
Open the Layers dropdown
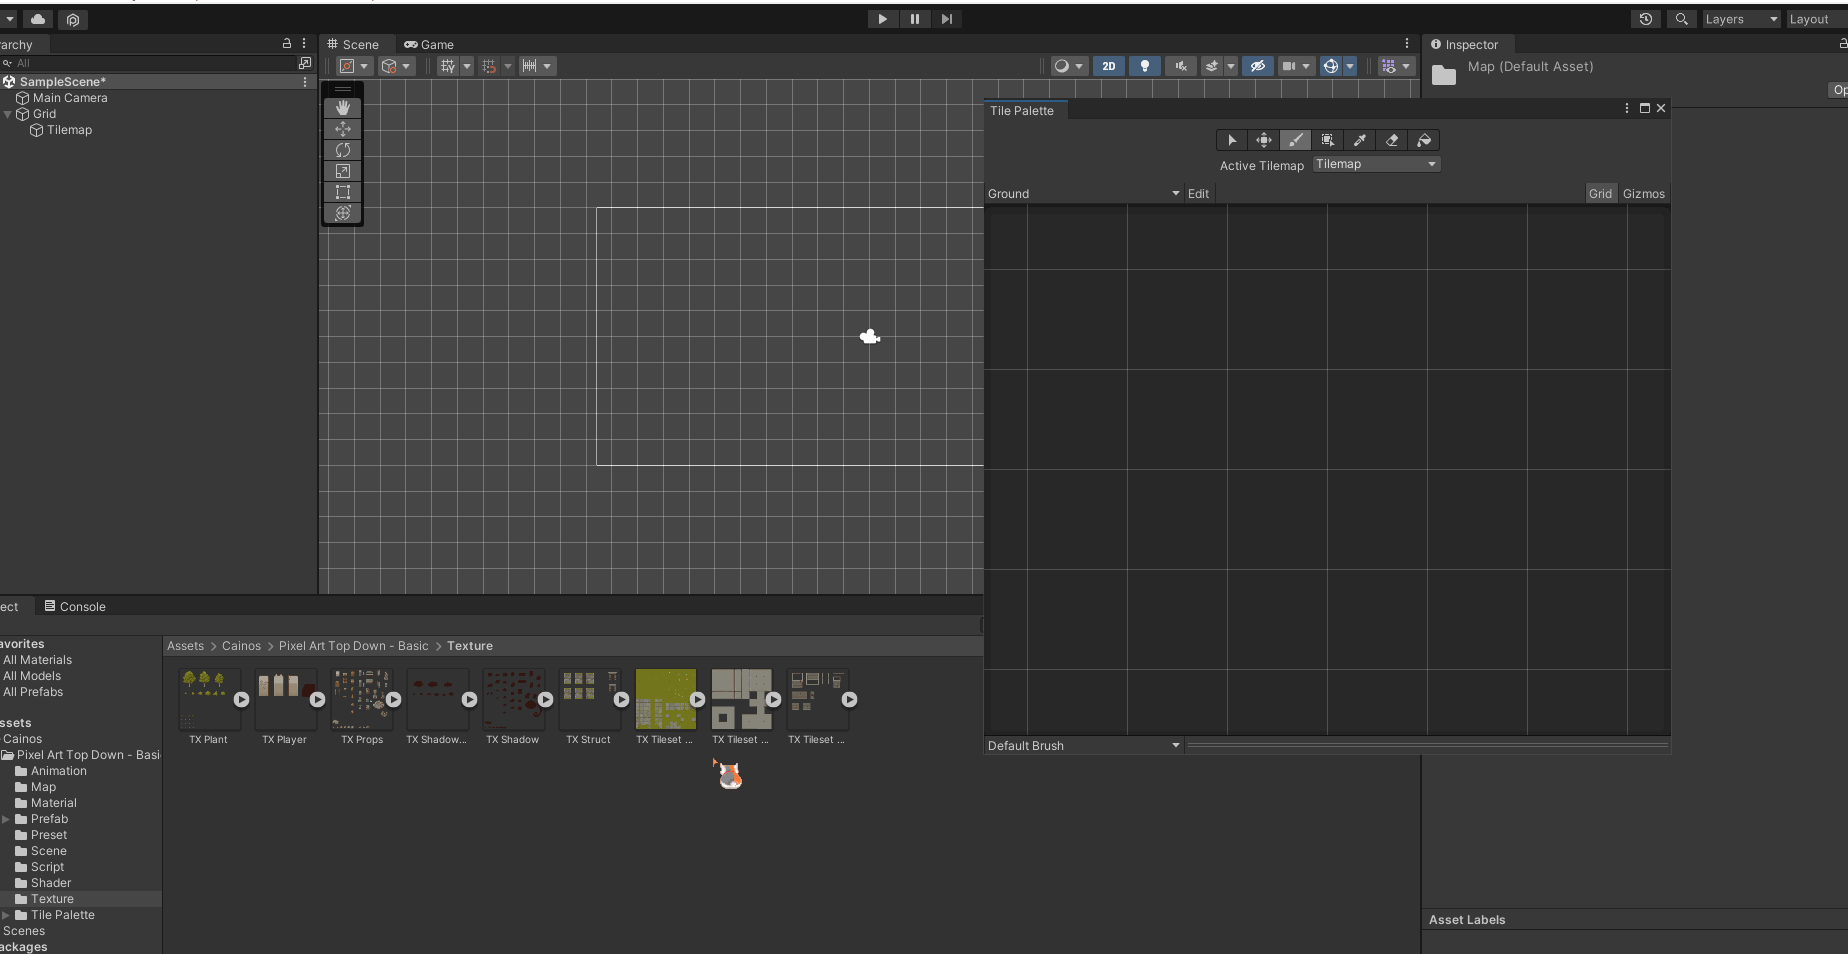click(1742, 19)
